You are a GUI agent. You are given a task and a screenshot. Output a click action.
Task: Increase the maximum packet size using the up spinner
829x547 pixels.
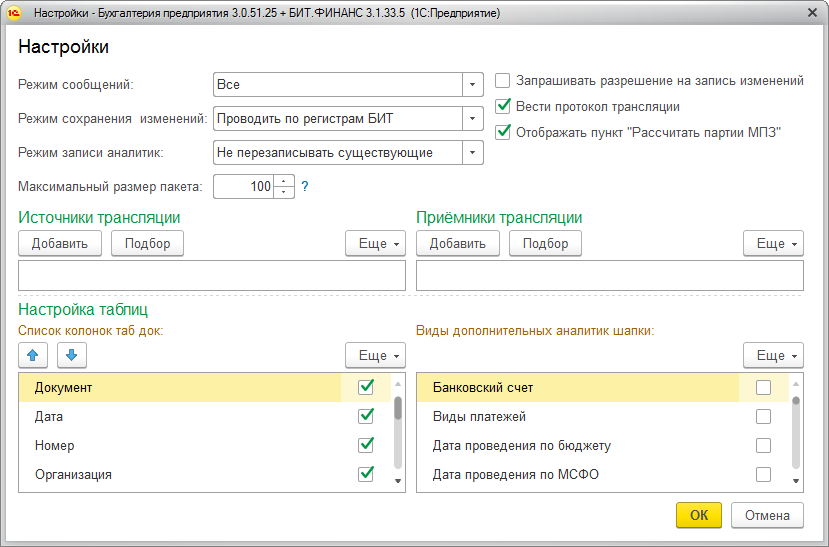(284, 181)
